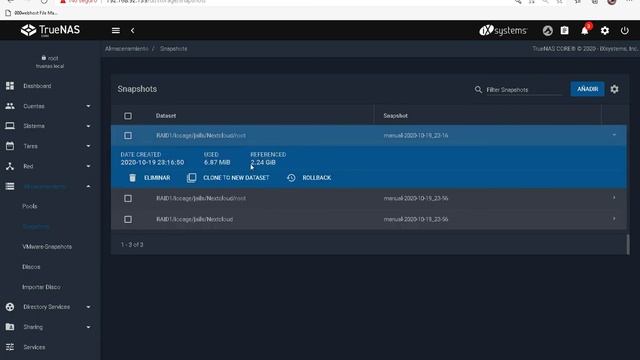Open Pools under storage
This screenshot has width=640, height=360.
30,206
